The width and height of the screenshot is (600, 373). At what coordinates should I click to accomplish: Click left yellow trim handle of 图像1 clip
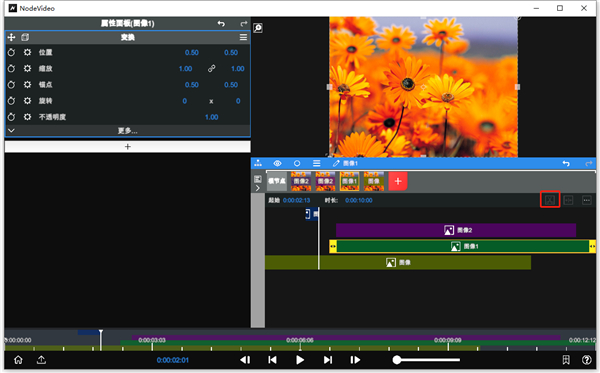(333, 246)
